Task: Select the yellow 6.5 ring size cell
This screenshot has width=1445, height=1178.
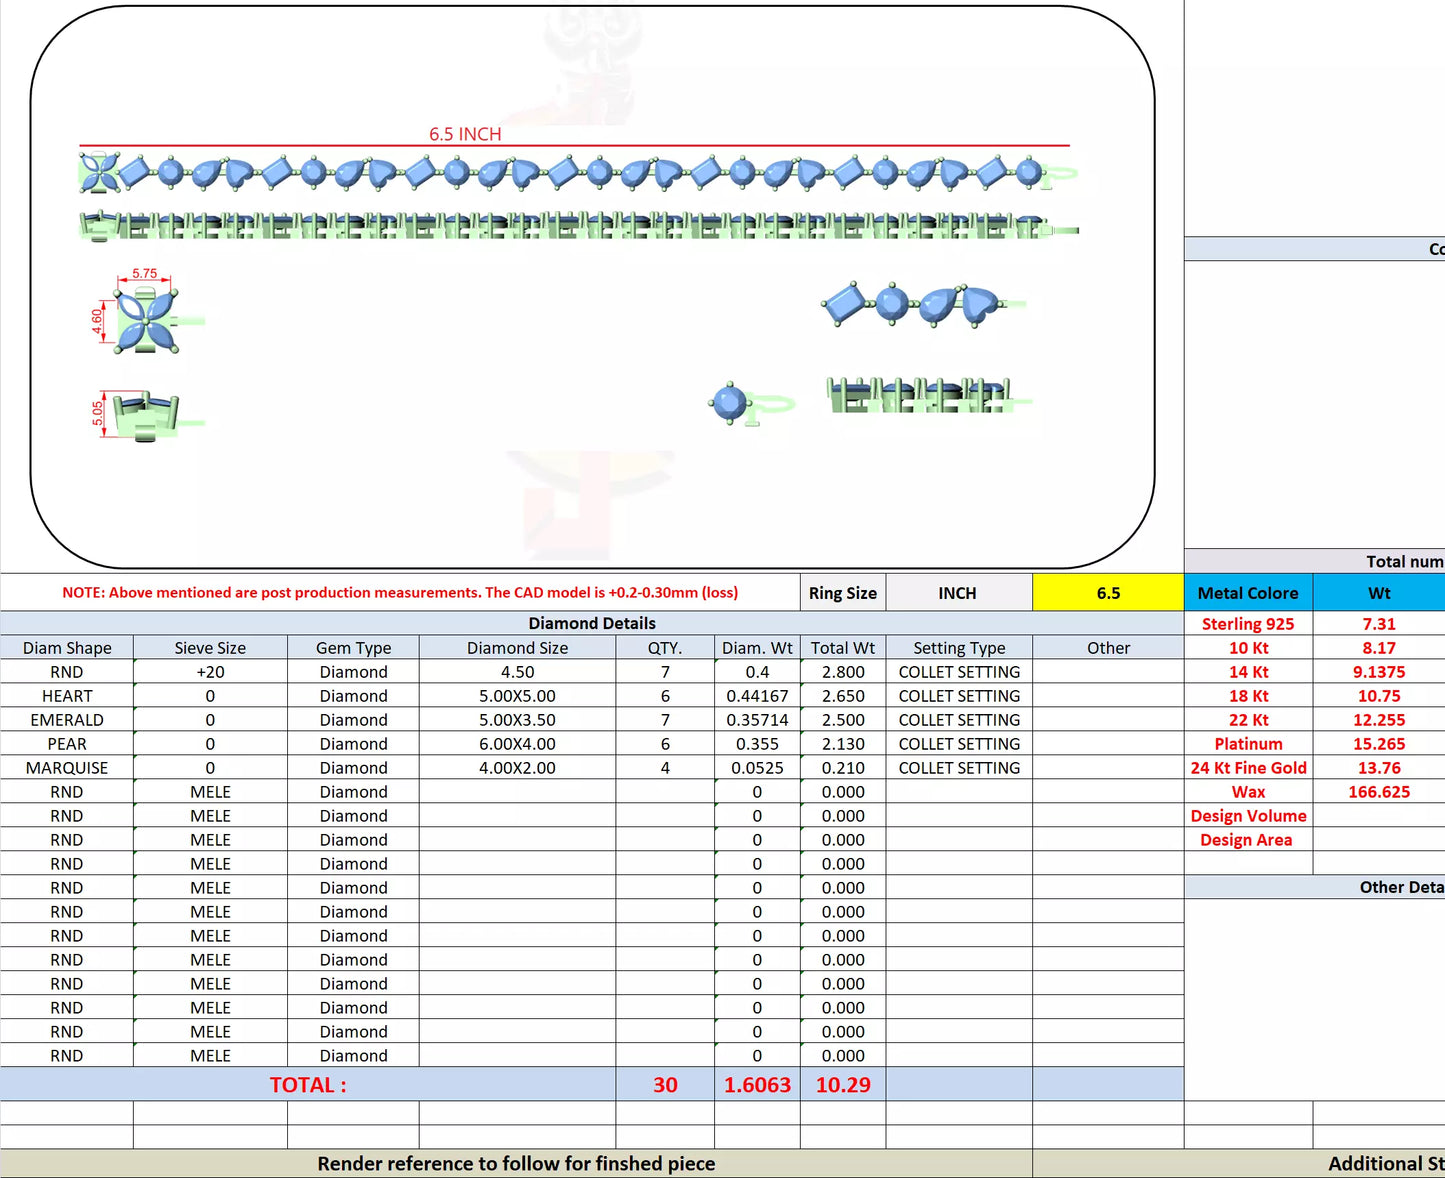Action: [1107, 593]
